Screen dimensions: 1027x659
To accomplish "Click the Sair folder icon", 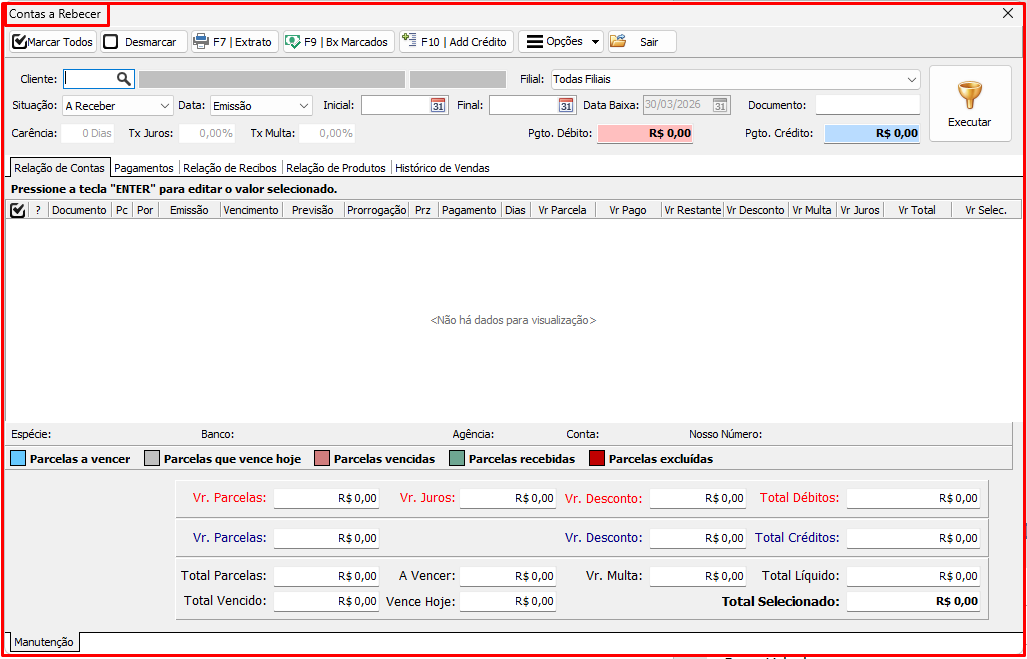I will (618, 42).
